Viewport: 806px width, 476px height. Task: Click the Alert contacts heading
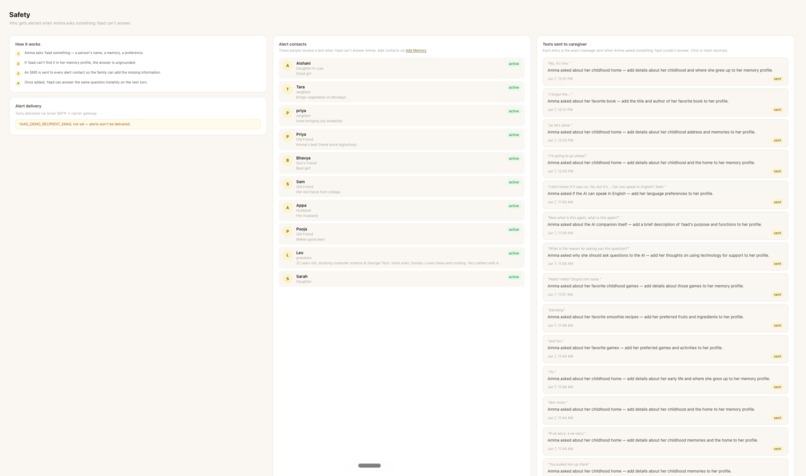[292, 44]
